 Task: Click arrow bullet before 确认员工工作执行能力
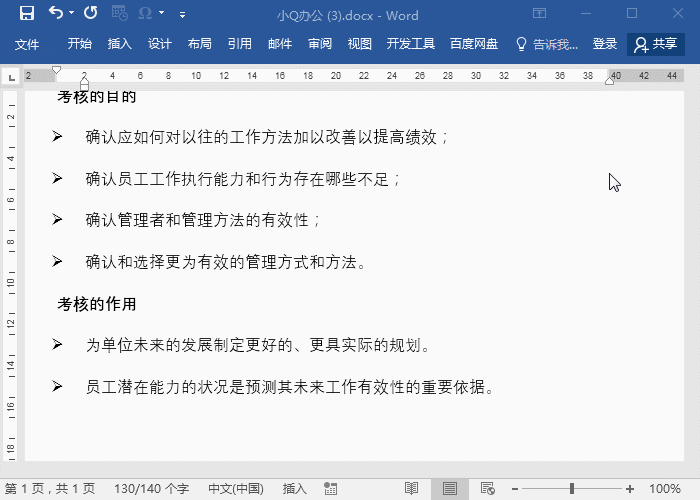pos(57,178)
